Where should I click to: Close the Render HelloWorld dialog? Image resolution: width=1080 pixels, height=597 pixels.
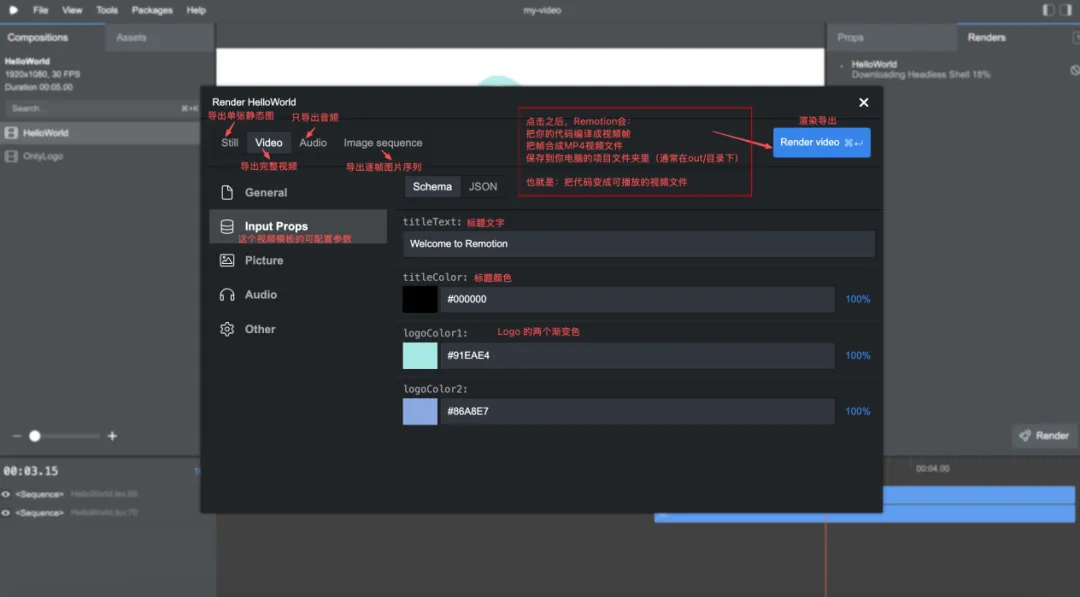863,103
